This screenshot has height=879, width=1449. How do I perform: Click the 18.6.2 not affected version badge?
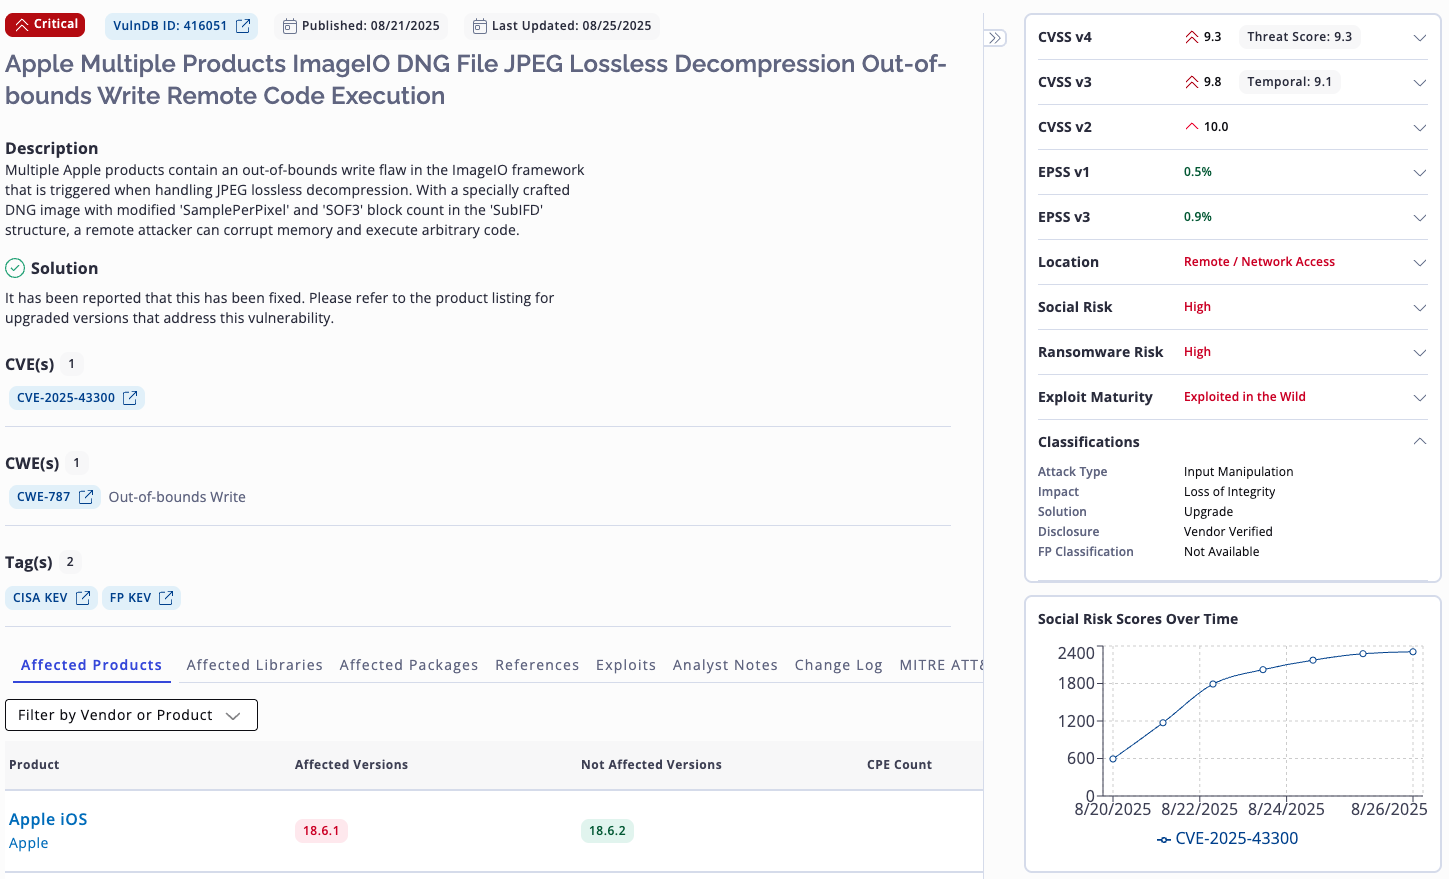pyautogui.click(x=607, y=831)
